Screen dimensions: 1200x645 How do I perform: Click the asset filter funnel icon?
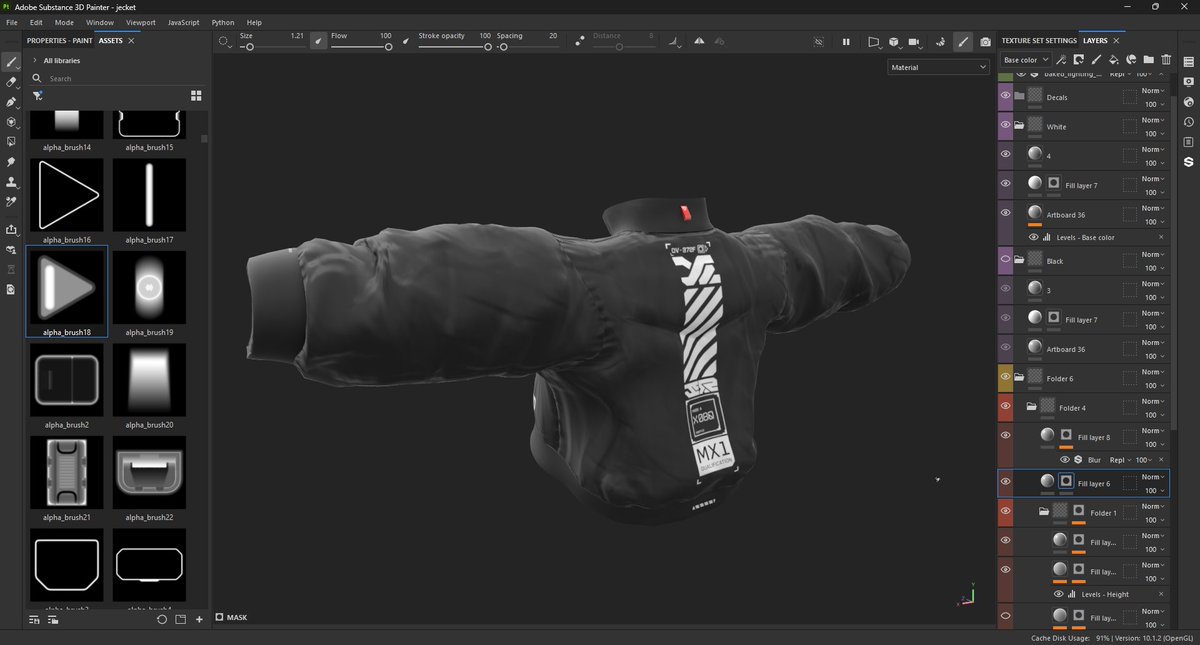click(x=37, y=95)
